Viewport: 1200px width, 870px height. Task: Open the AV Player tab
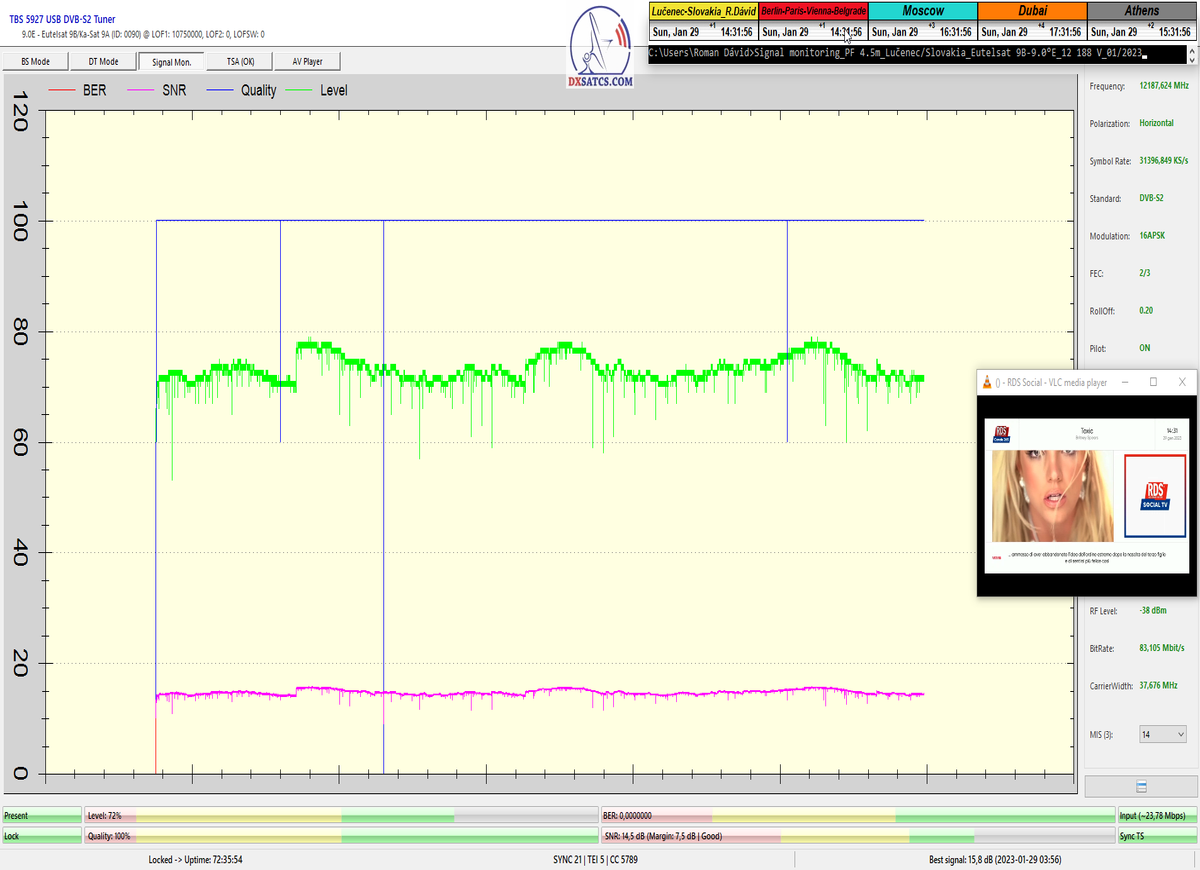click(x=307, y=61)
